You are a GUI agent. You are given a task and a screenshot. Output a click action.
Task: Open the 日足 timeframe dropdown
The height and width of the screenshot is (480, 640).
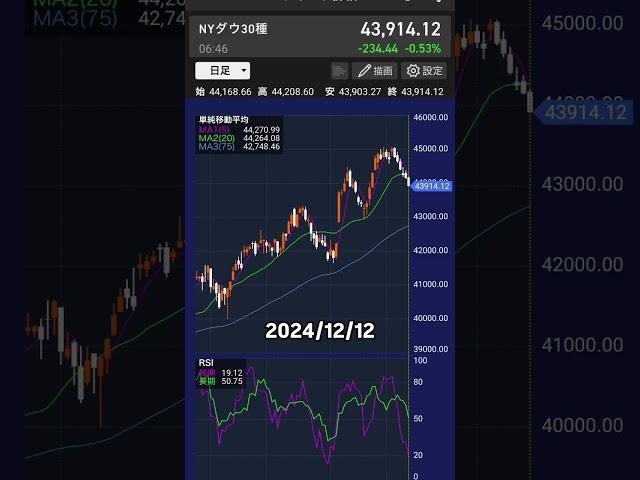click(222, 71)
